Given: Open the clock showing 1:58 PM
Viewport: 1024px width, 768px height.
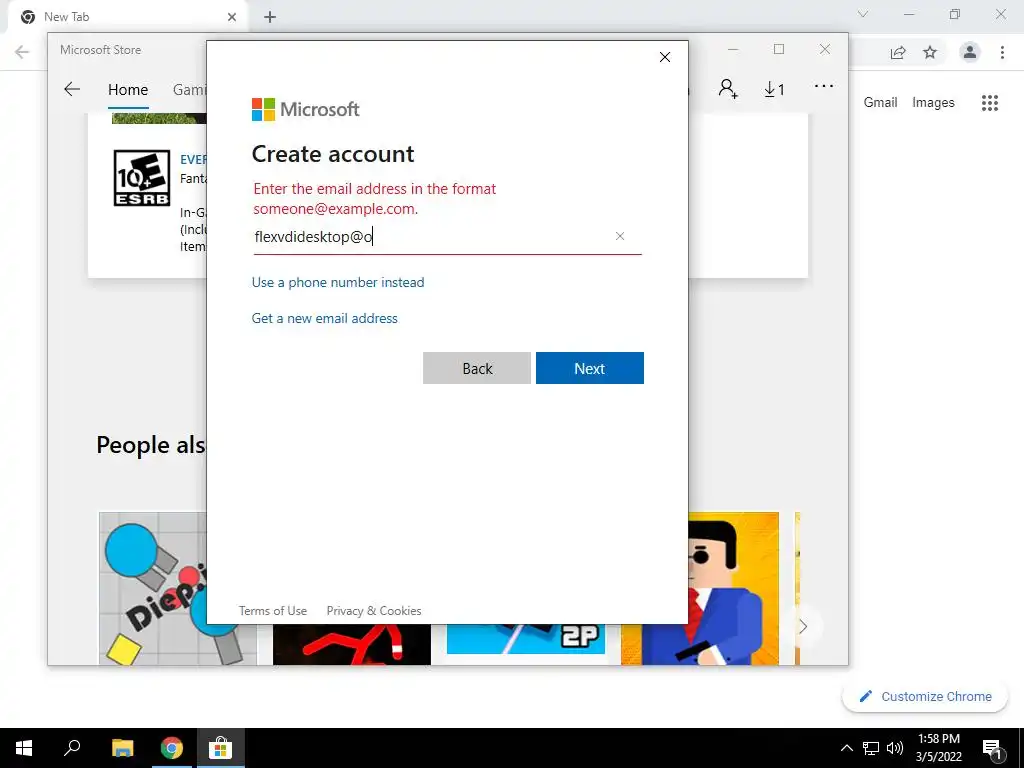Looking at the screenshot, I should click(x=938, y=748).
